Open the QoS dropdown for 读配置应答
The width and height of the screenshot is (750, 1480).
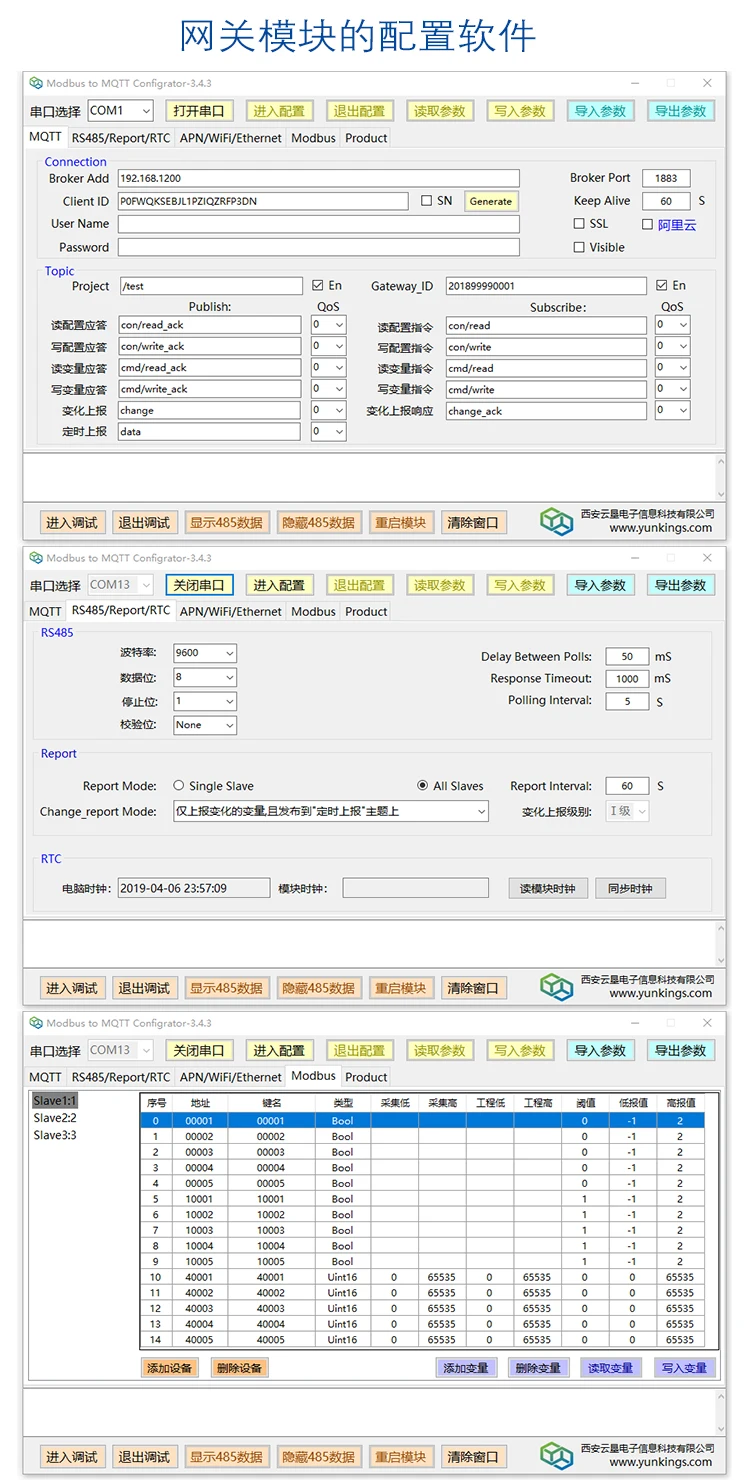(x=328, y=325)
